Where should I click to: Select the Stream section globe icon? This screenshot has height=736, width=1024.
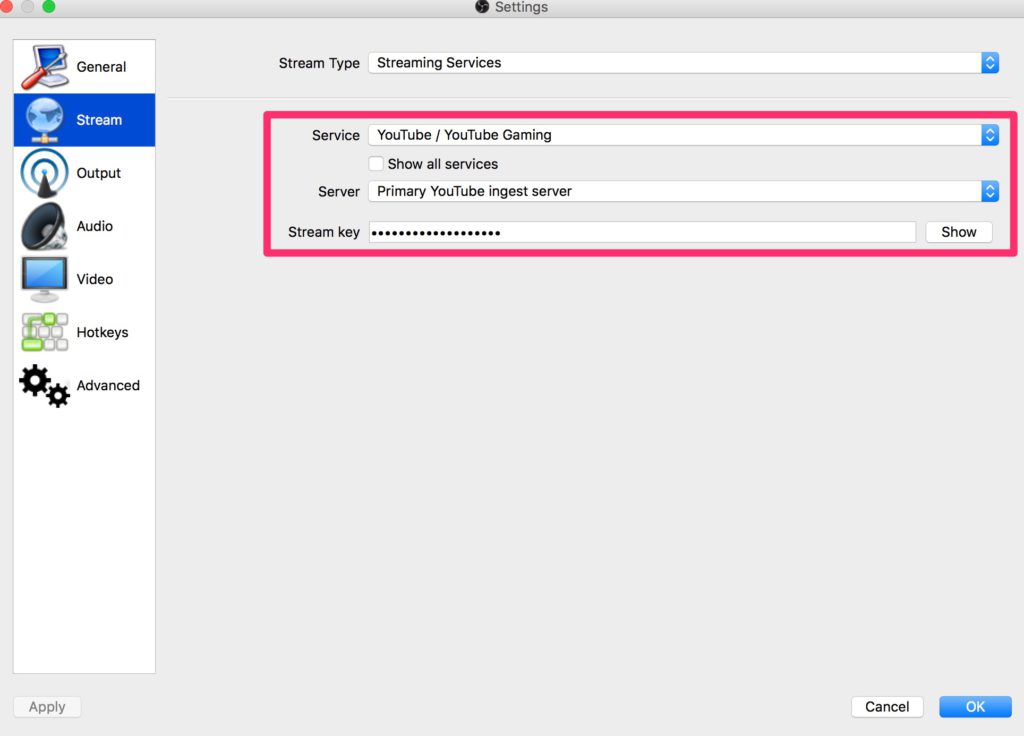(44, 120)
